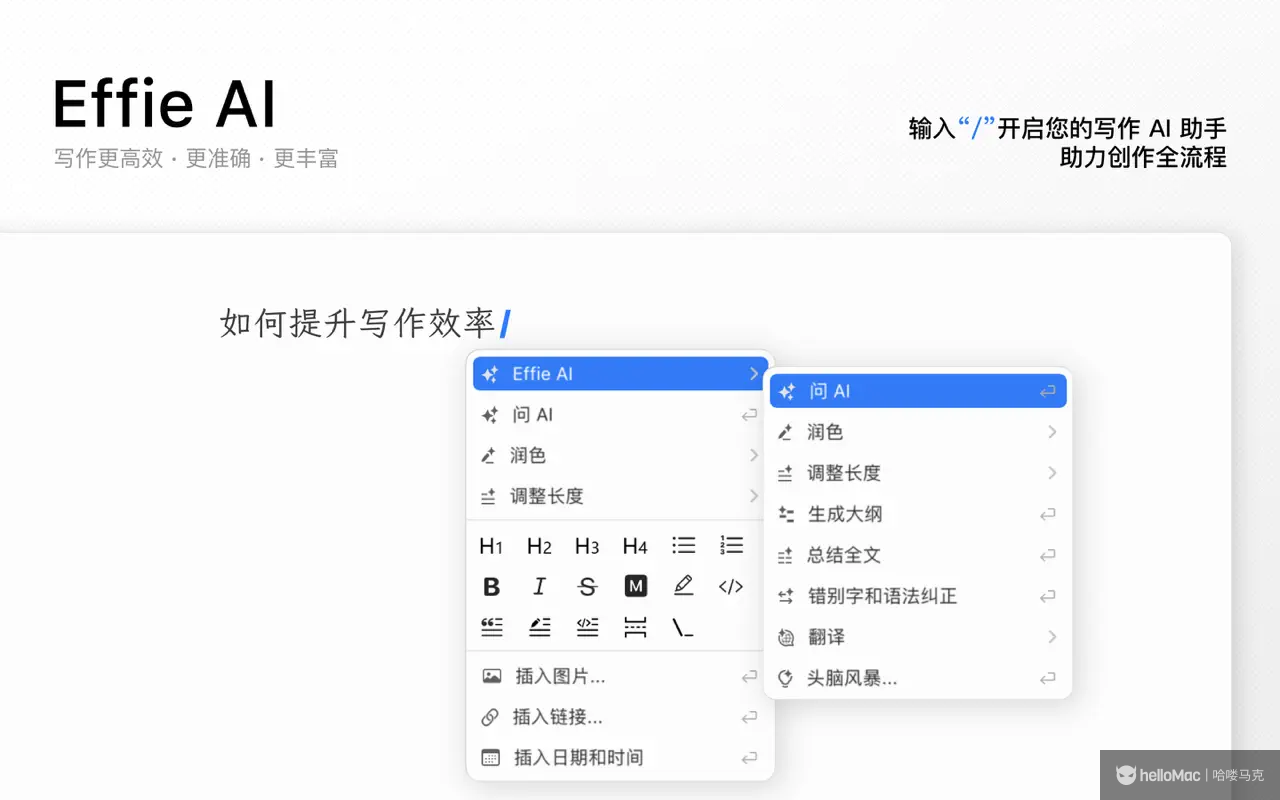Insert inline code with </> icon
Image resolution: width=1280 pixels, height=800 pixels.
coord(731,587)
